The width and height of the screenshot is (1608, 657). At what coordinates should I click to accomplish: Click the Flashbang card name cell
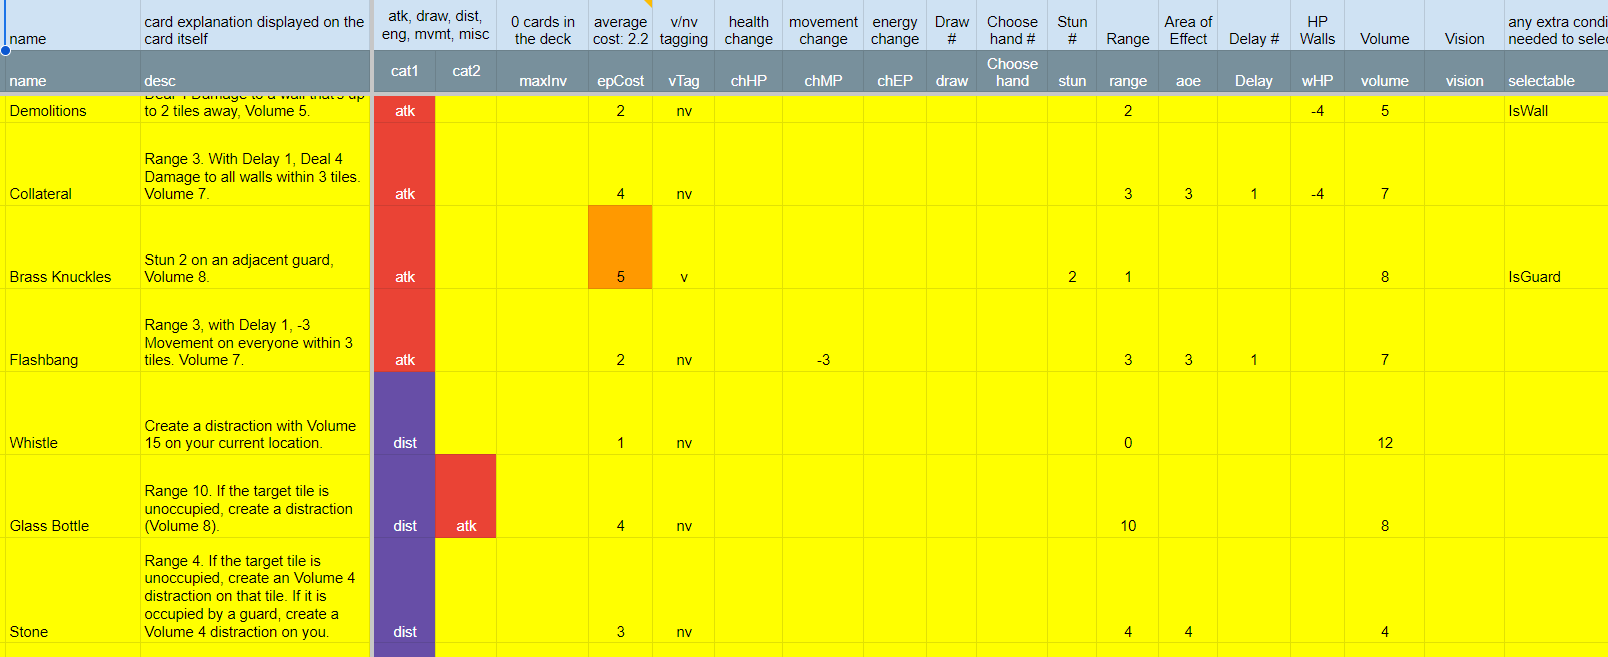(44, 360)
